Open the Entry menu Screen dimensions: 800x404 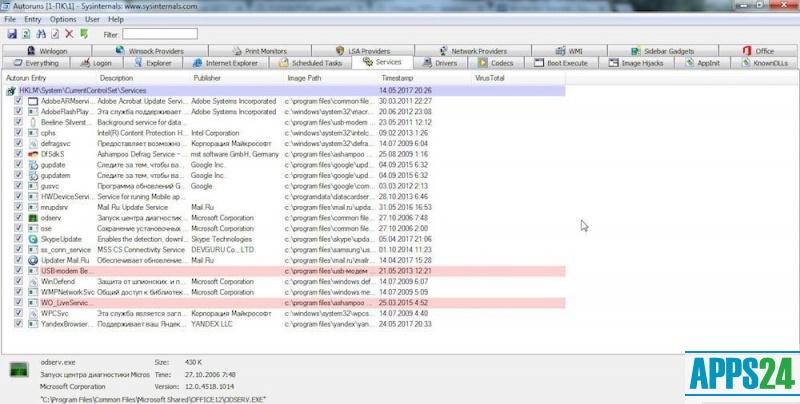[33, 19]
